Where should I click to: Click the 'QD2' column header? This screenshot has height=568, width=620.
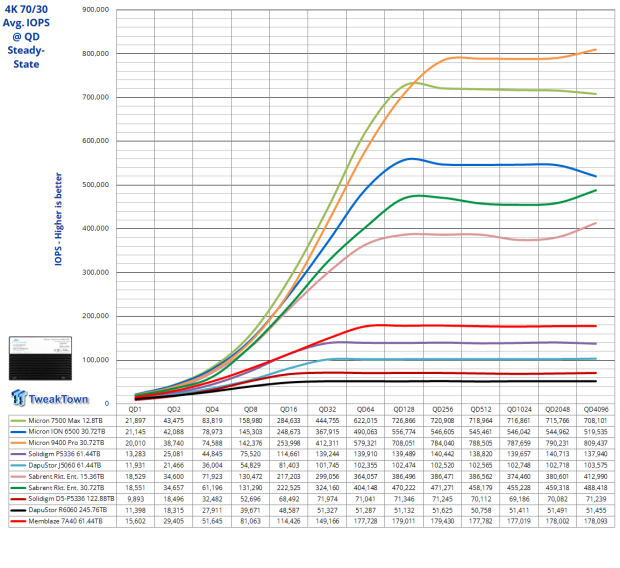pyautogui.click(x=174, y=409)
